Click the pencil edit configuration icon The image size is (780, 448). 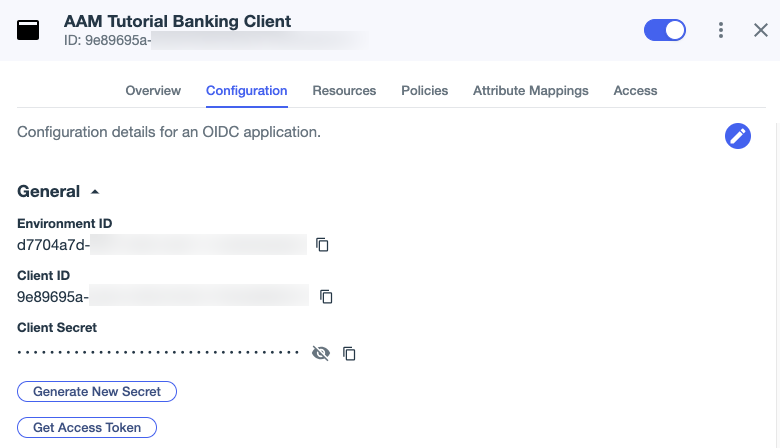737,136
